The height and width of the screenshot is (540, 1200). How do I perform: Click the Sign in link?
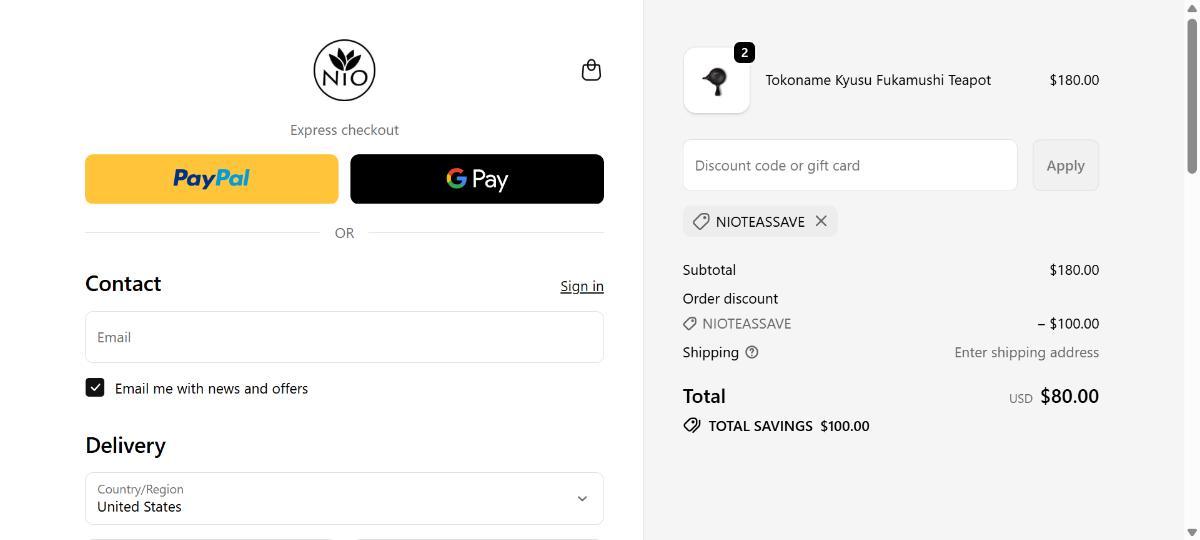[582, 286]
